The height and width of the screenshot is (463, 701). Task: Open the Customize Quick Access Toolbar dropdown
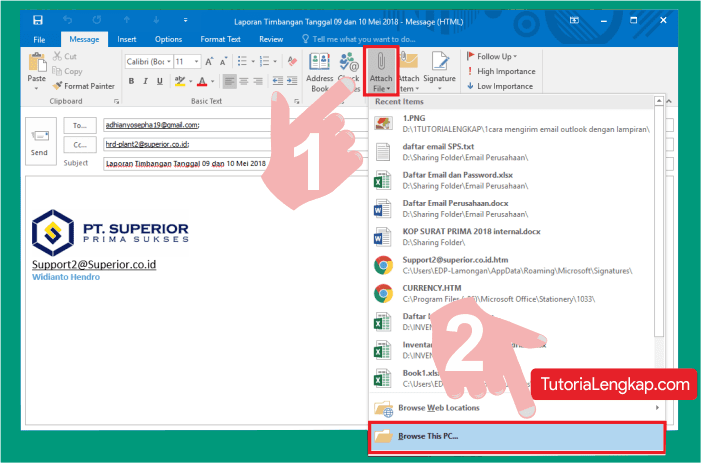click(x=185, y=20)
